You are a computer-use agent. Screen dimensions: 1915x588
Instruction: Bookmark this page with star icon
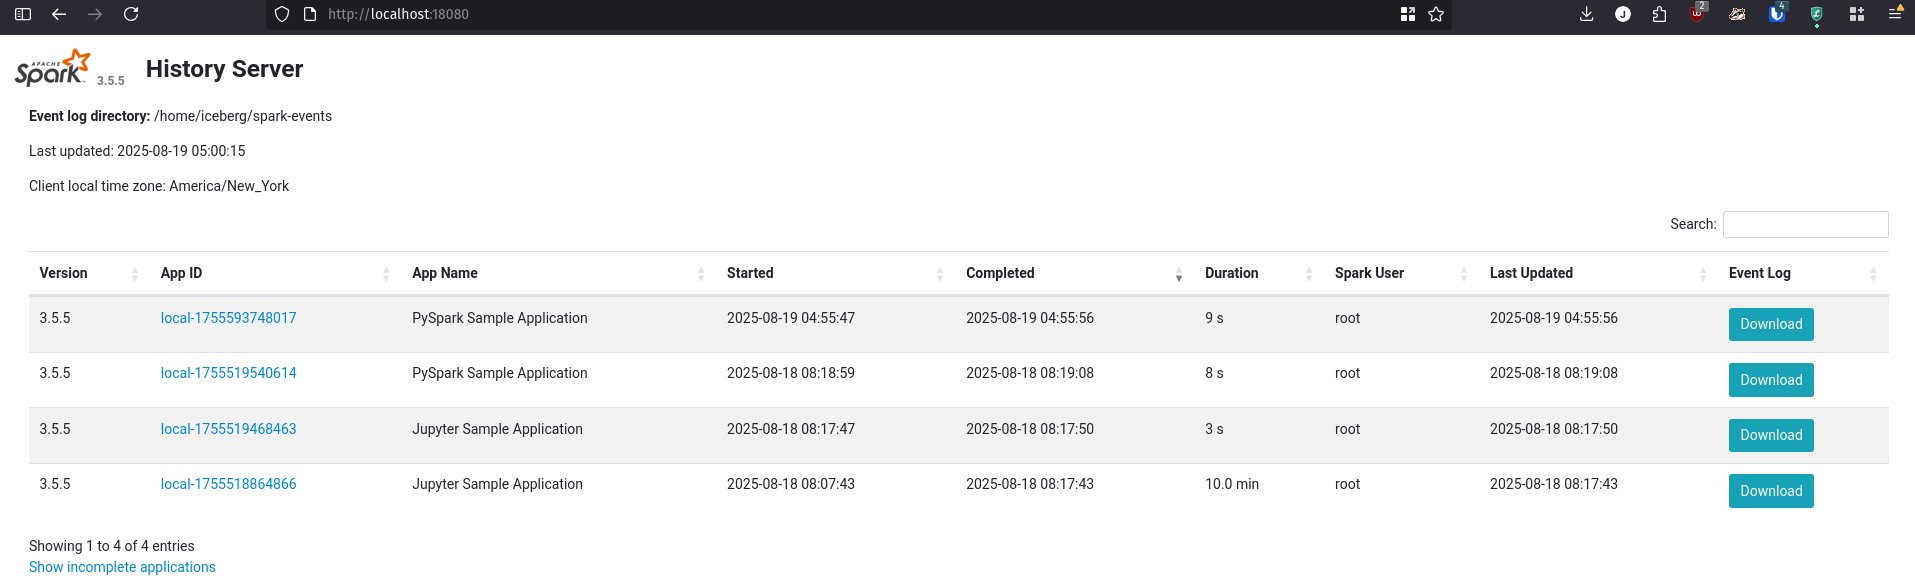(x=1436, y=14)
